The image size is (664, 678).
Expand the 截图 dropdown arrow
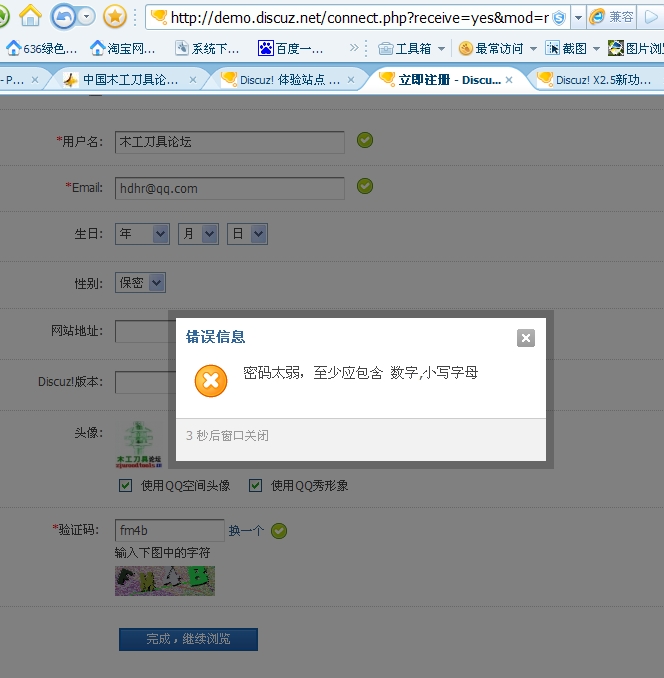[x=597, y=49]
